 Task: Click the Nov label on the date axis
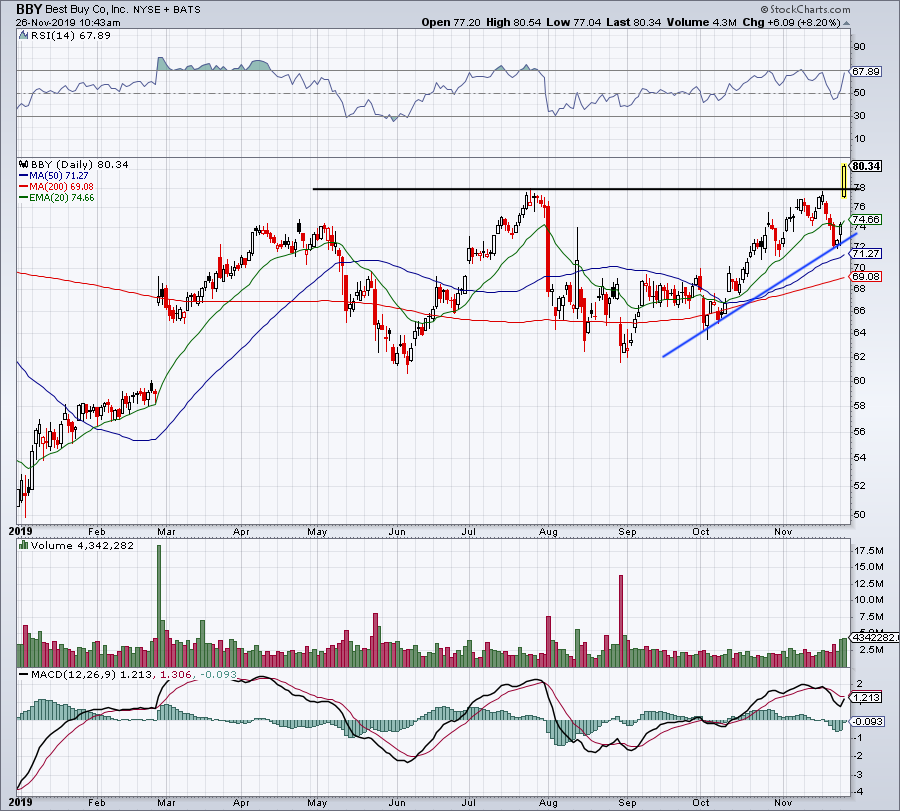pyautogui.click(x=784, y=533)
